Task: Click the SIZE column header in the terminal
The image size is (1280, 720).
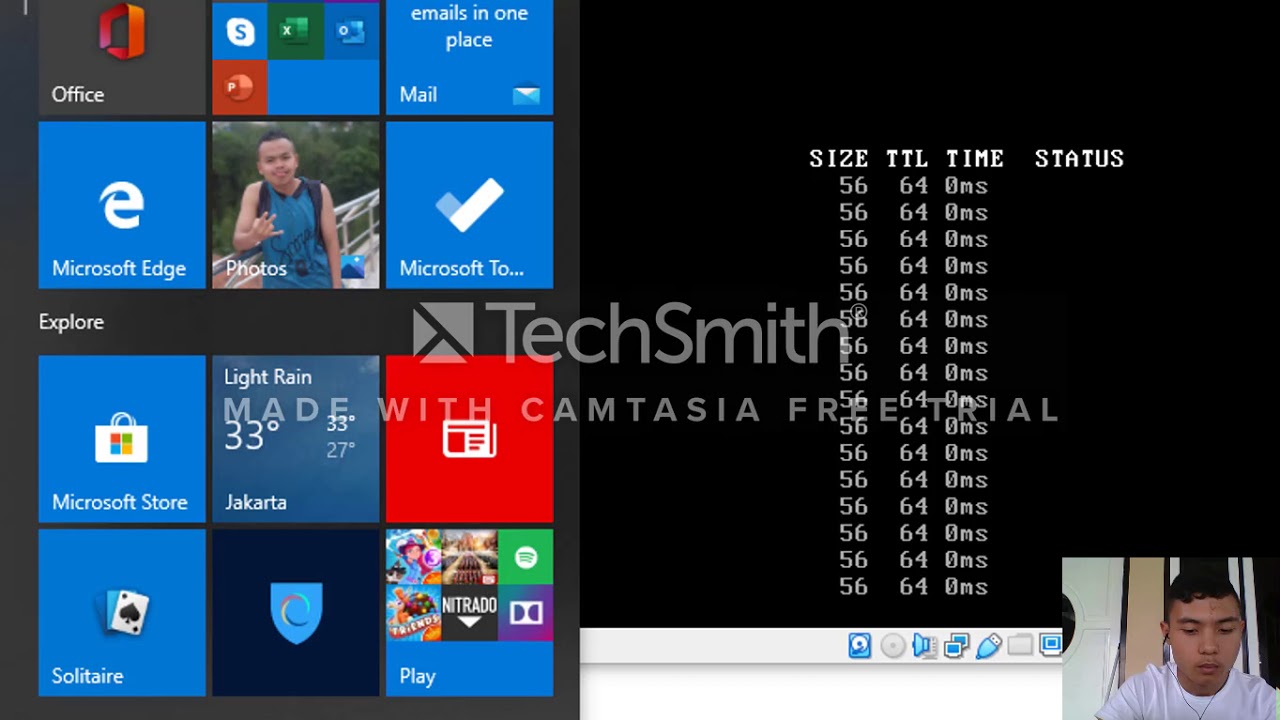Action: tap(838, 159)
